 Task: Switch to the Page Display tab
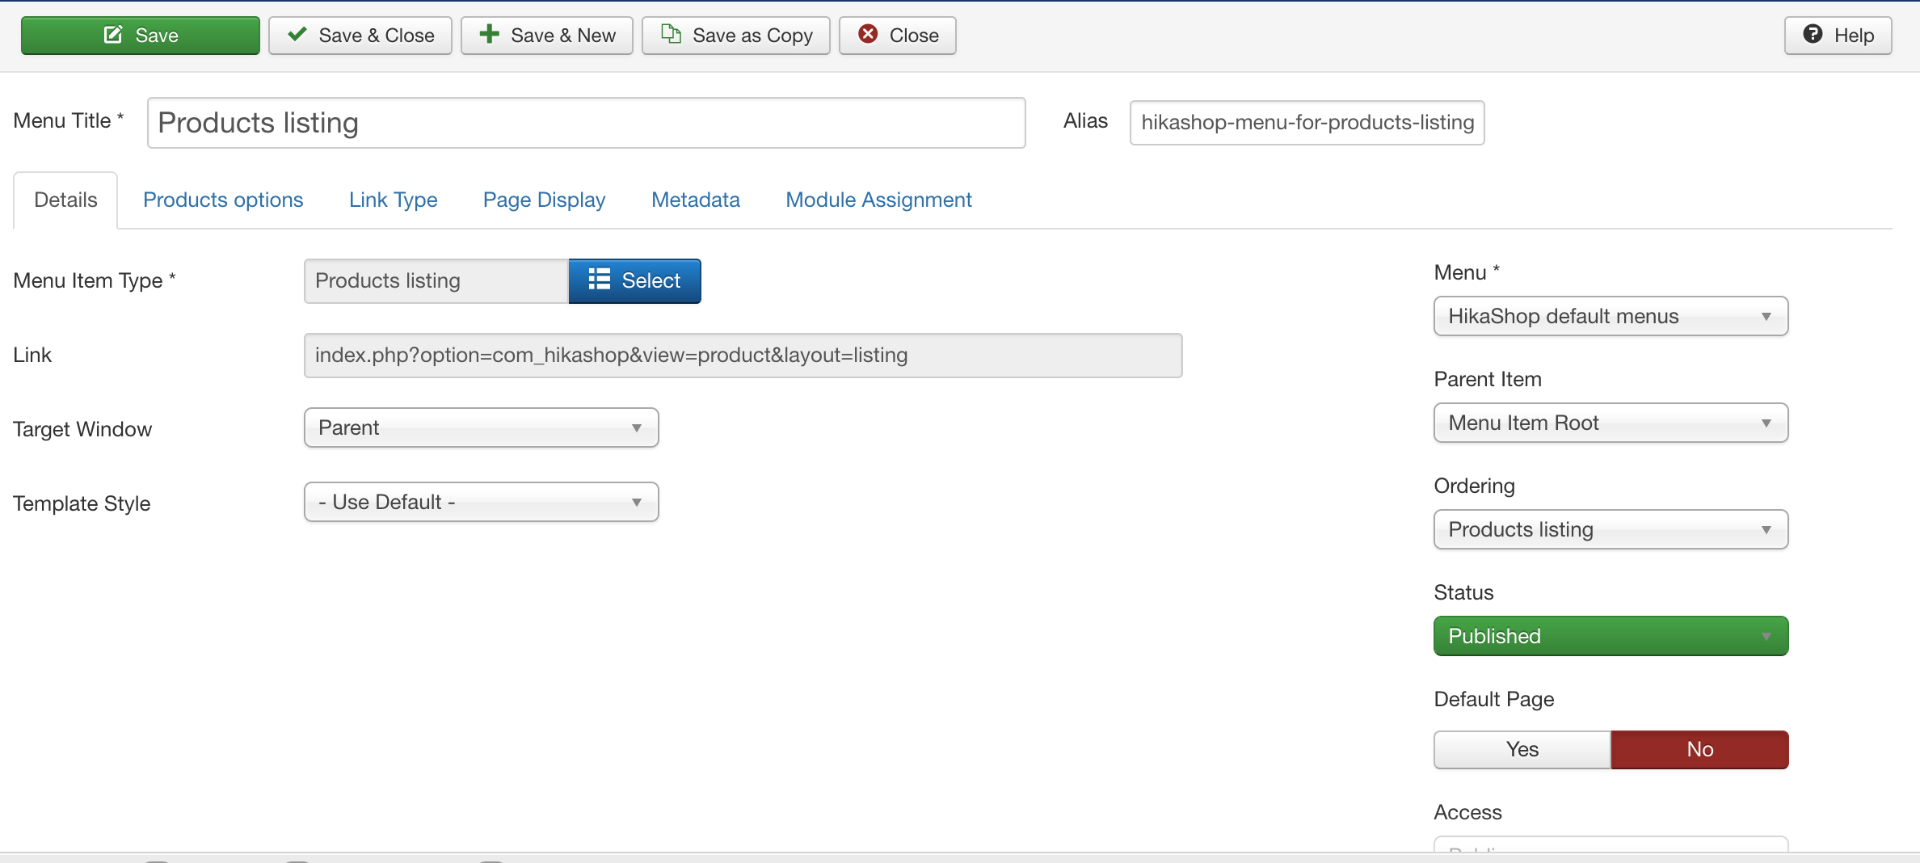coord(544,200)
